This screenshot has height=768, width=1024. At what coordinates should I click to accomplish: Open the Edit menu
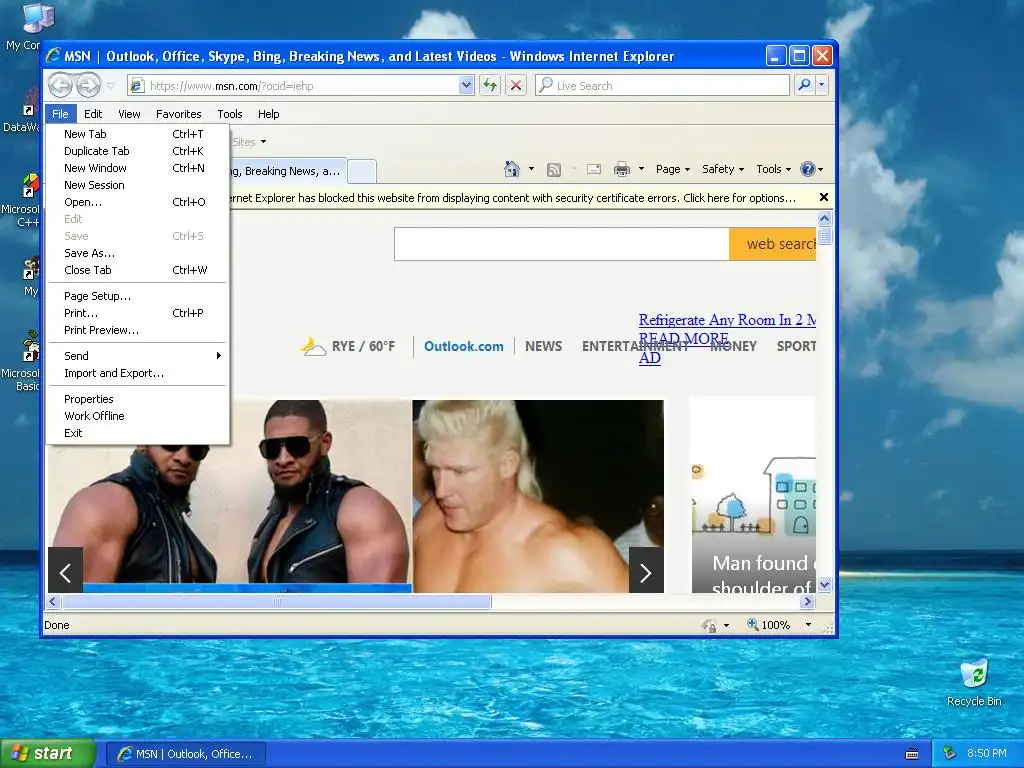[x=93, y=114]
